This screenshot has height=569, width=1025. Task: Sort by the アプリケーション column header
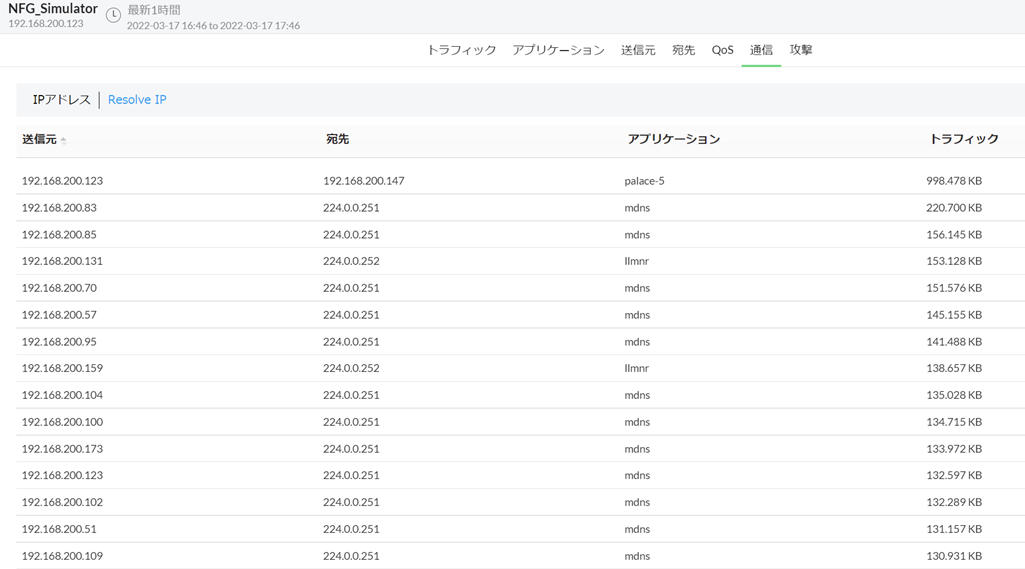point(673,139)
